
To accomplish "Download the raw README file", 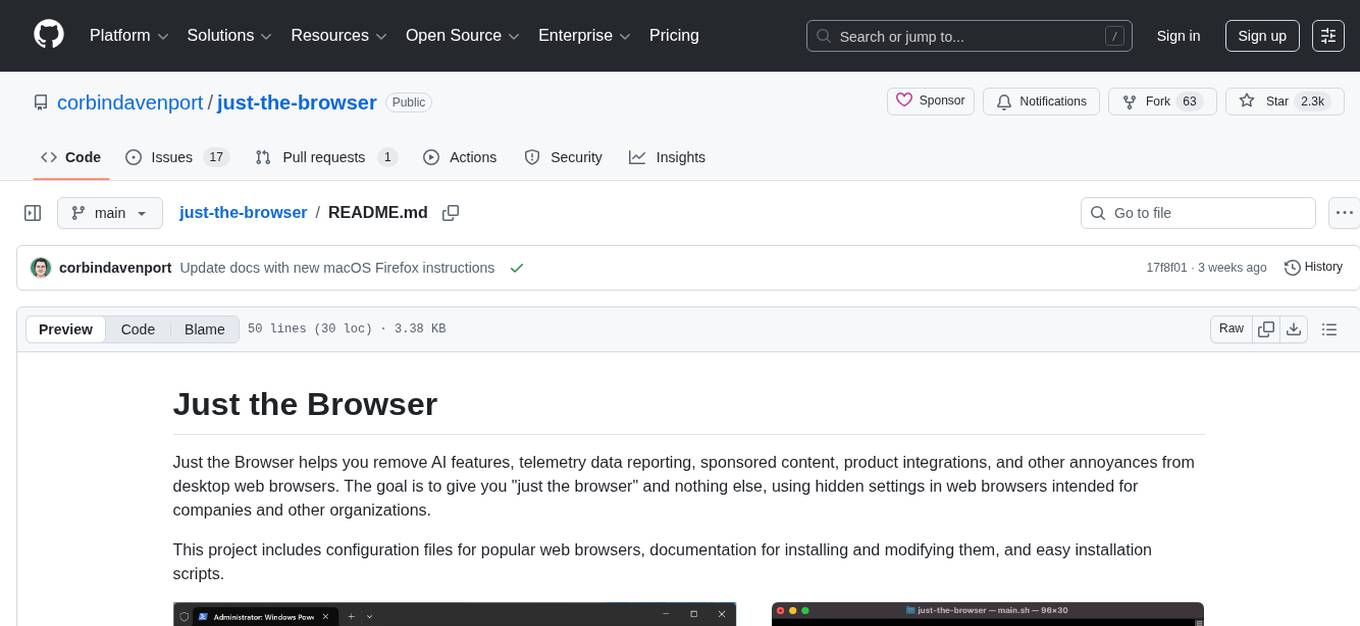I will click(1294, 328).
